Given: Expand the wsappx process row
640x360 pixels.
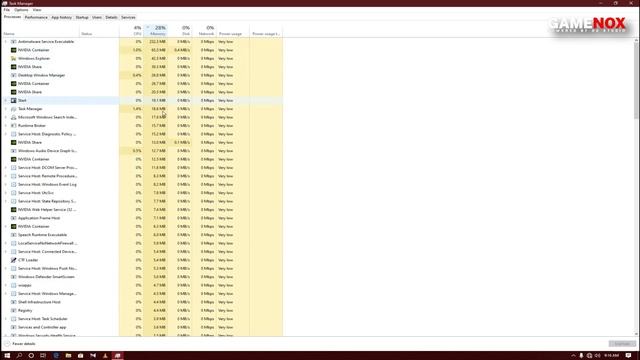Looking at the screenshot, I should [5, 285].
